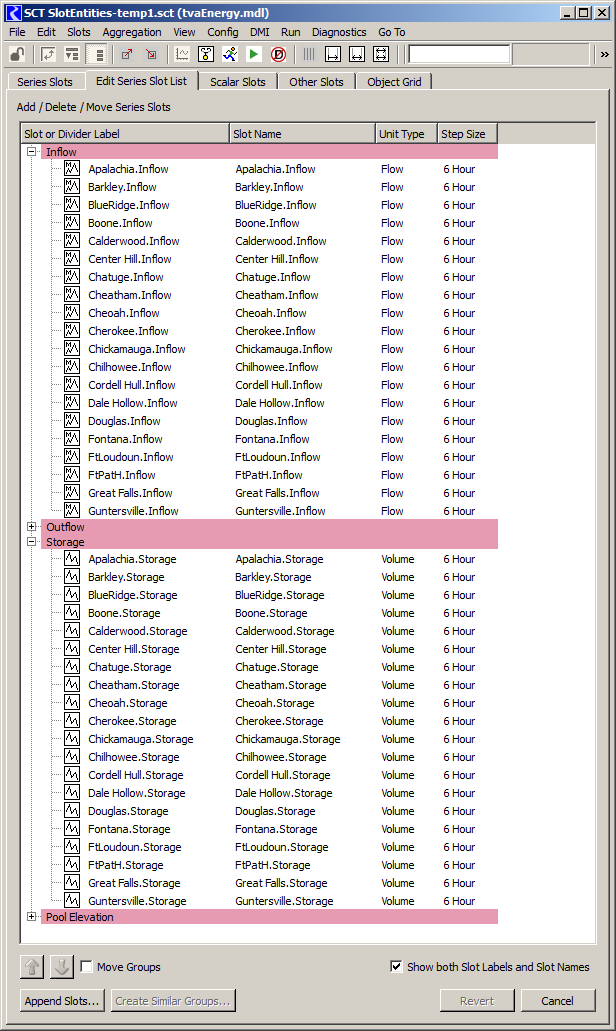Click the series icon beside Douglas.Storage
Viewport: 616px width, 1031px height.
pyautogui.click(x=72, y=811)
